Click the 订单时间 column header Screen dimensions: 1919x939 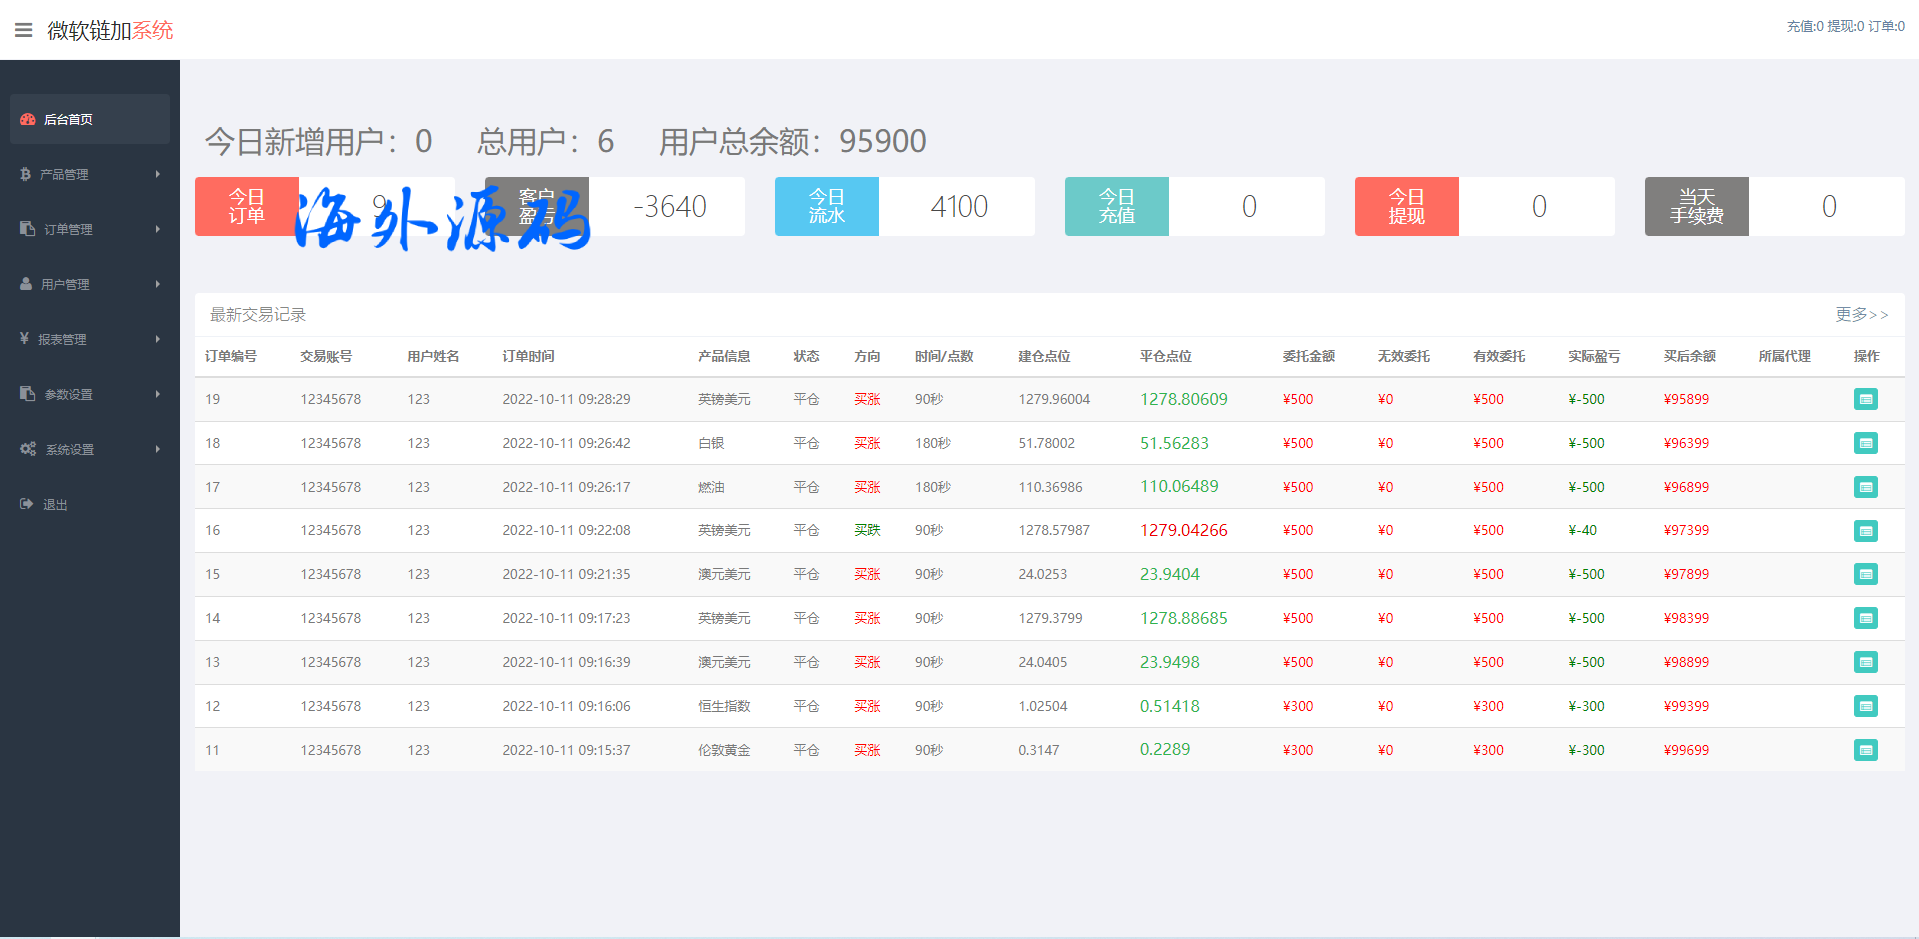coord(528,356)
